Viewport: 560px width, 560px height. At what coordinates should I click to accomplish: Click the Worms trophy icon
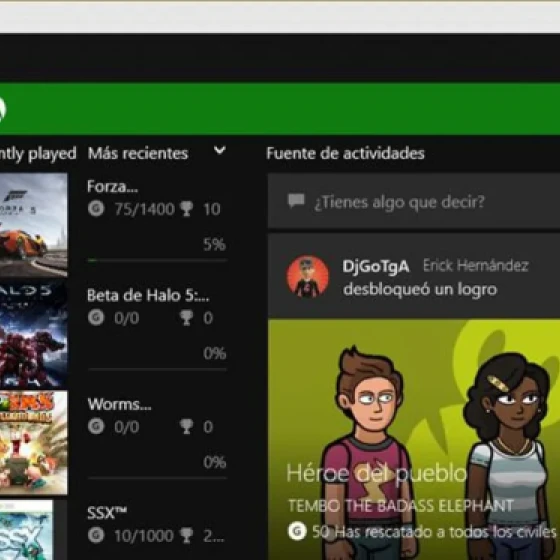click(186, 426)
